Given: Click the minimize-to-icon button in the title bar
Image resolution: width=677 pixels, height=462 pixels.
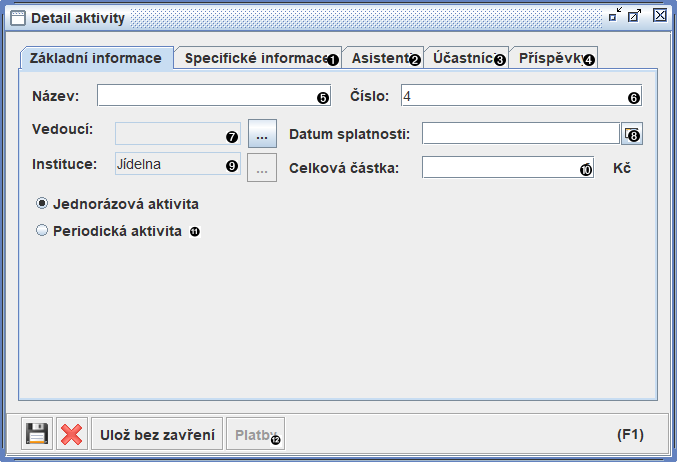Looking at the screenshot, I should point(615,15).
